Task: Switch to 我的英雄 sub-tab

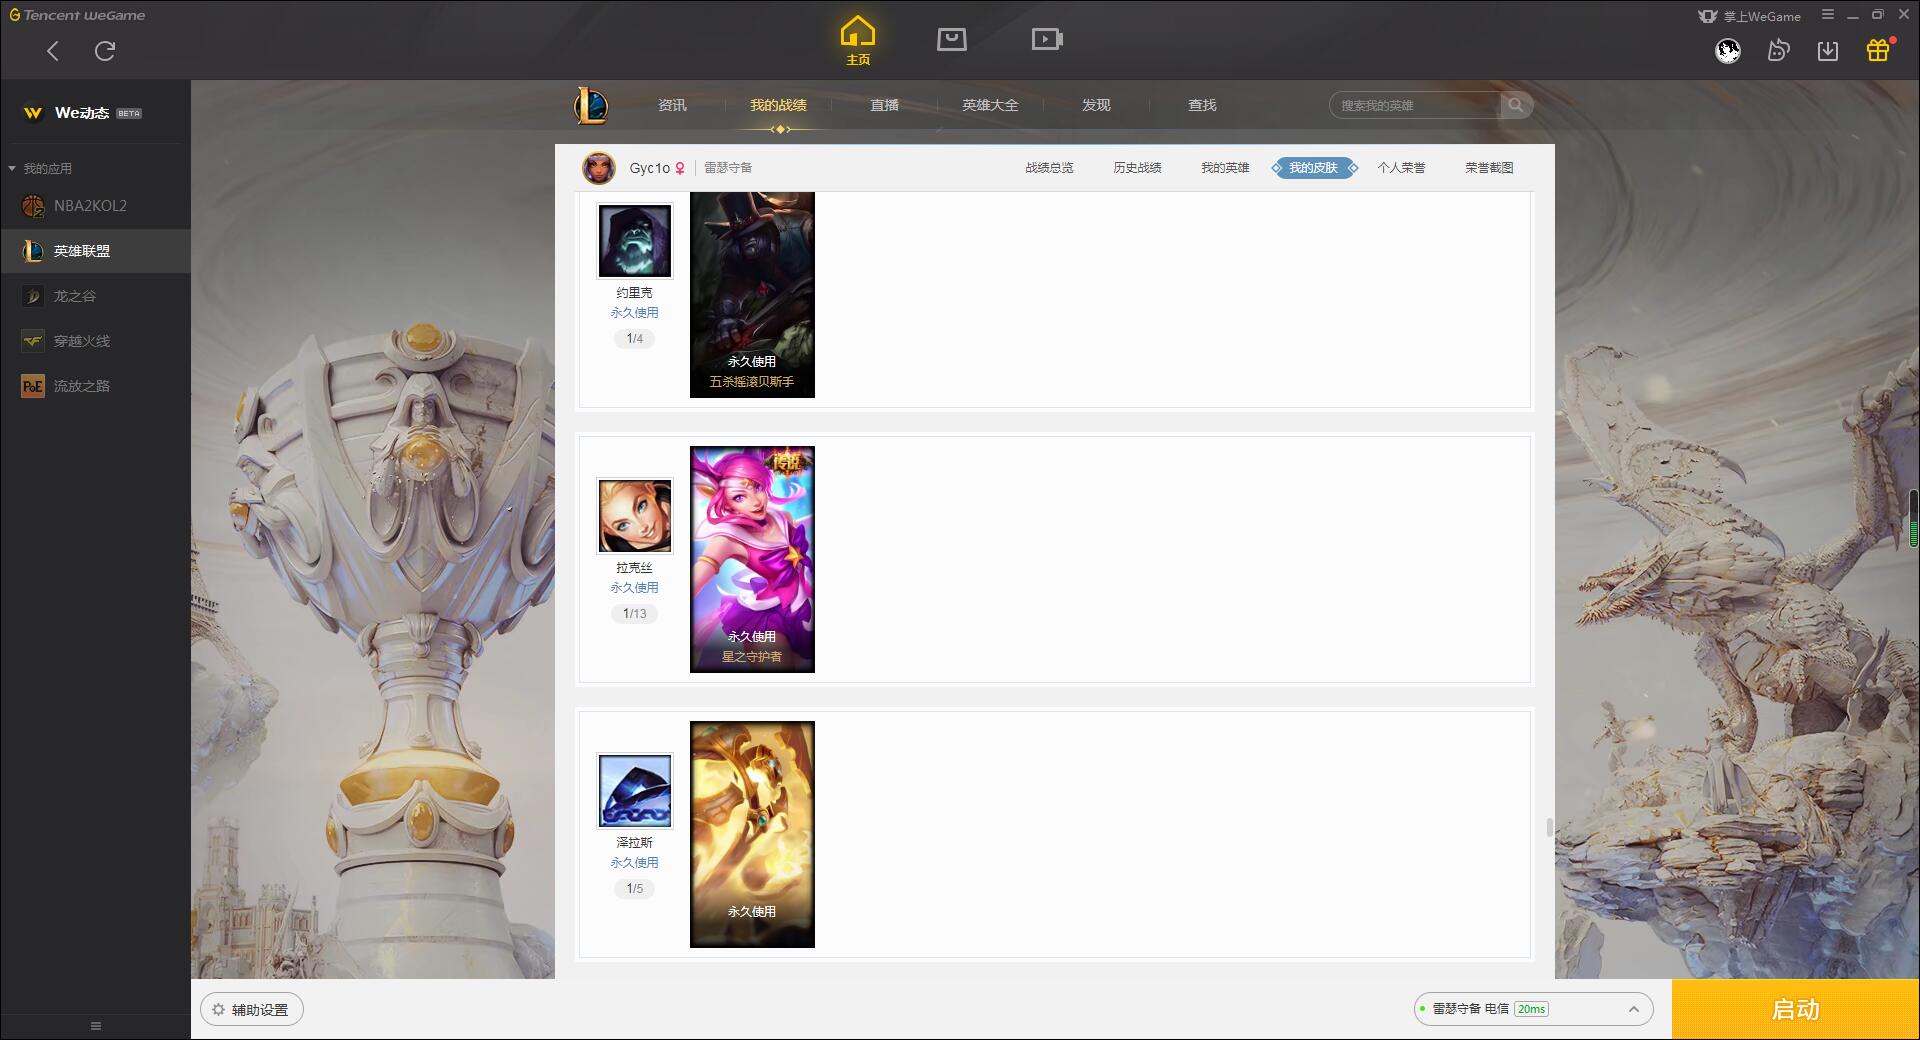Action: [x=1225, y=168]
